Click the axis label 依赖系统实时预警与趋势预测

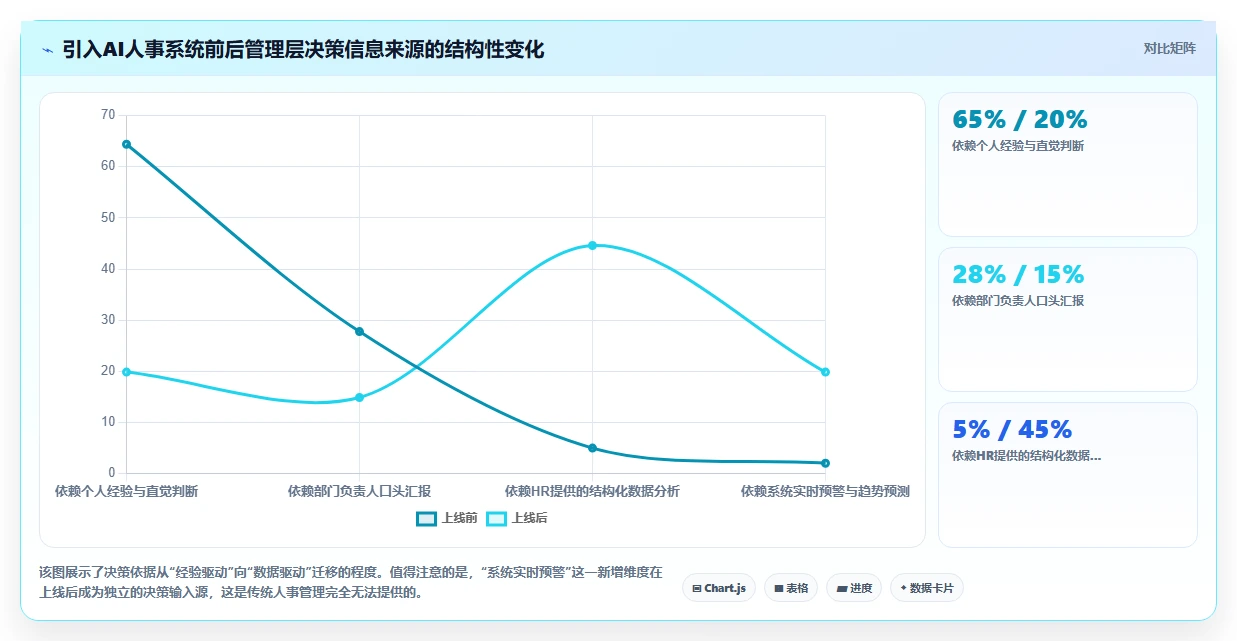825,491
